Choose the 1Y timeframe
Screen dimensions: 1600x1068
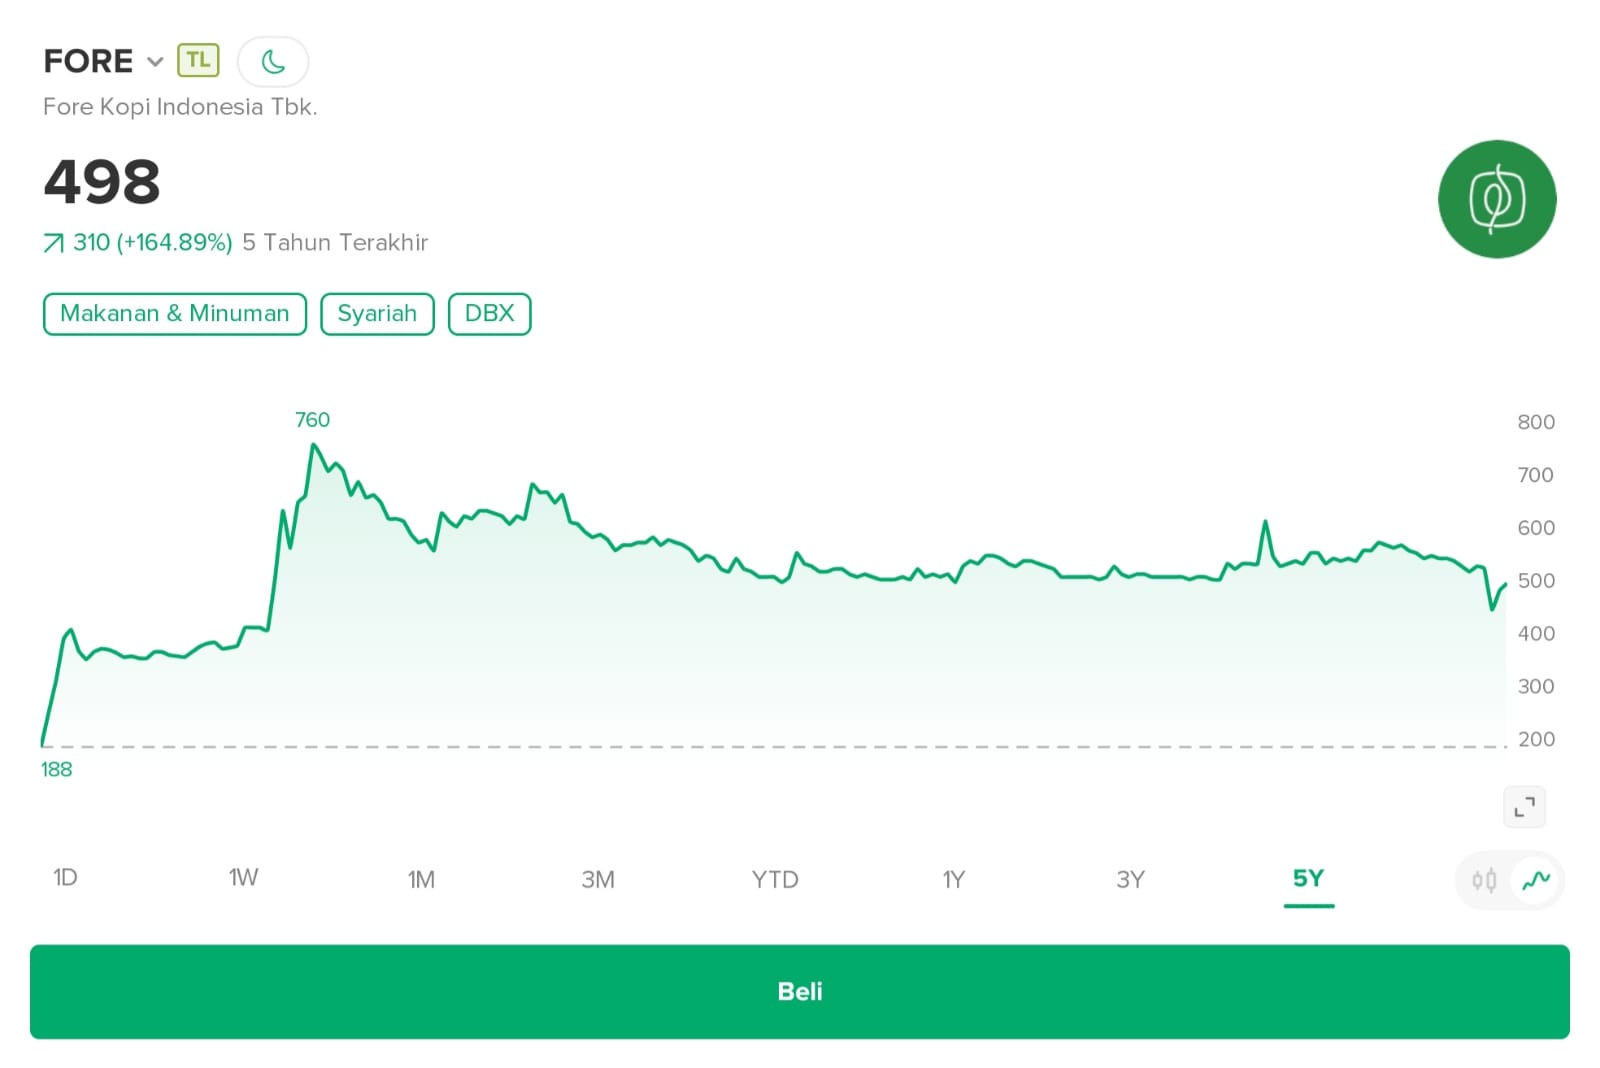click(x=953, y=880)
